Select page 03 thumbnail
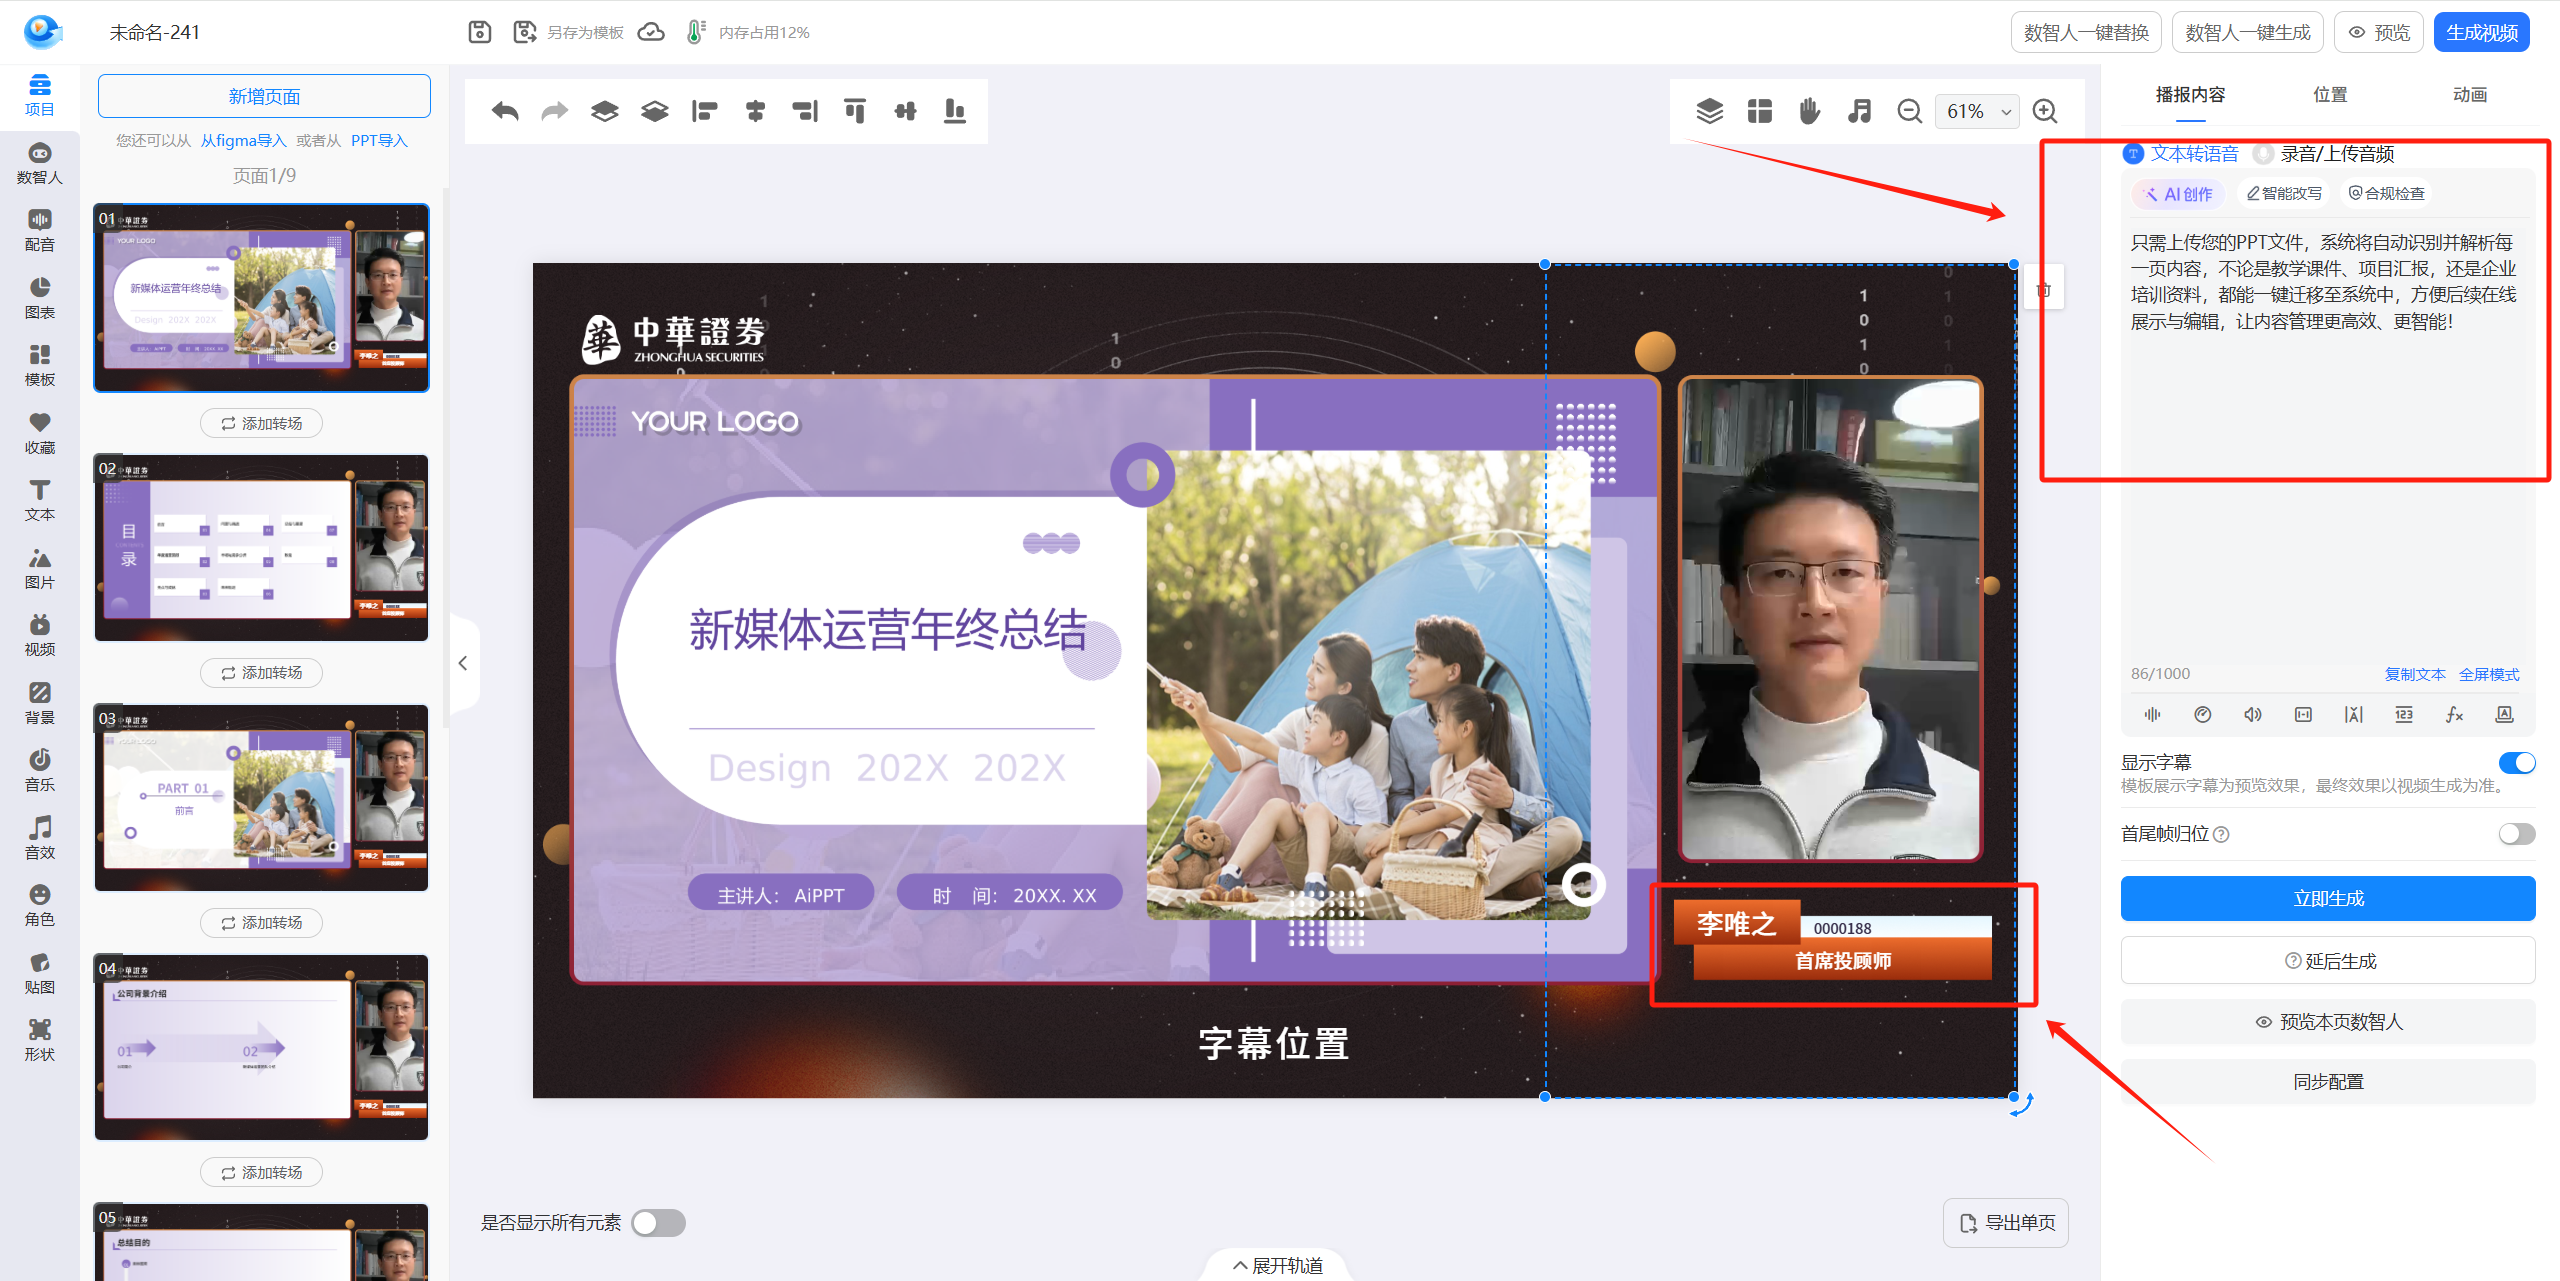The image size is (2560, 1281). (x=262, y=797)
